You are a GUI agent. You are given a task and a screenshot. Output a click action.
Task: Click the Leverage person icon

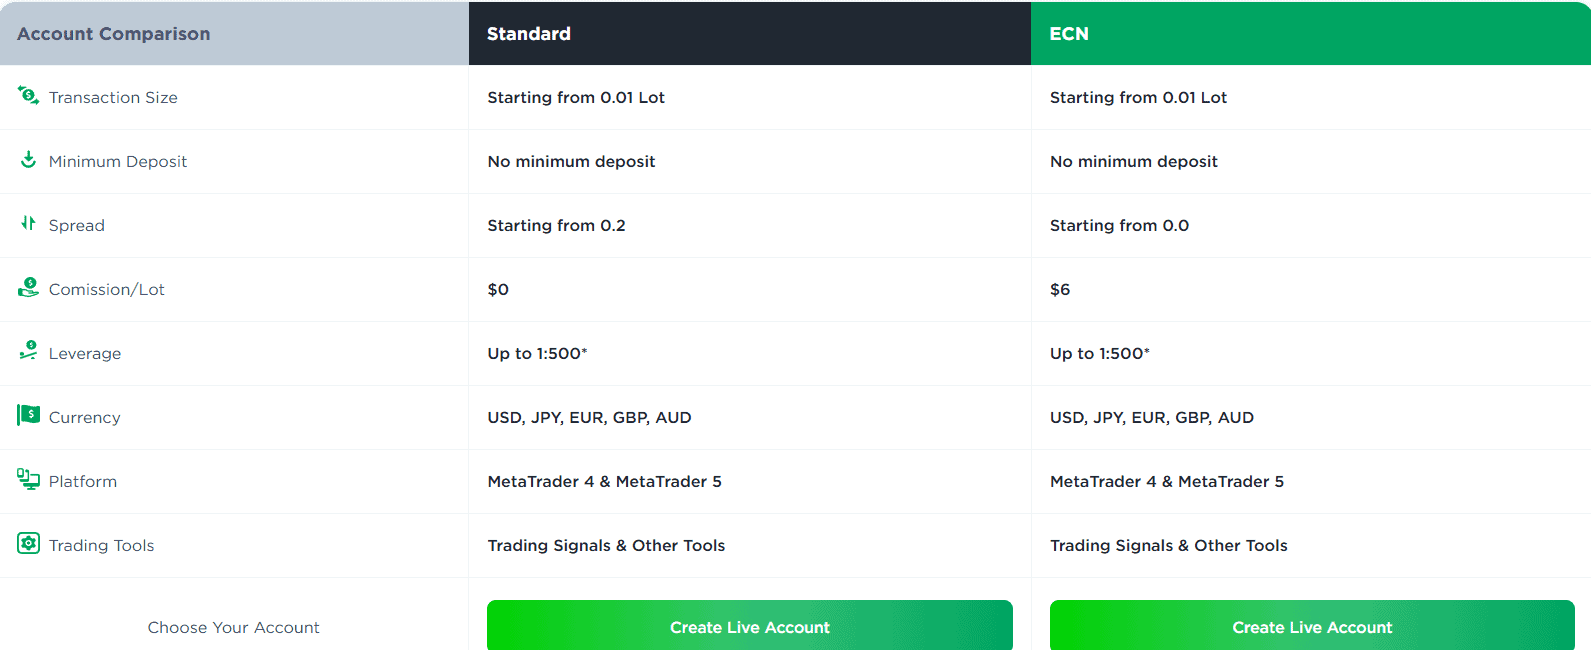click(x=27, y=353)
